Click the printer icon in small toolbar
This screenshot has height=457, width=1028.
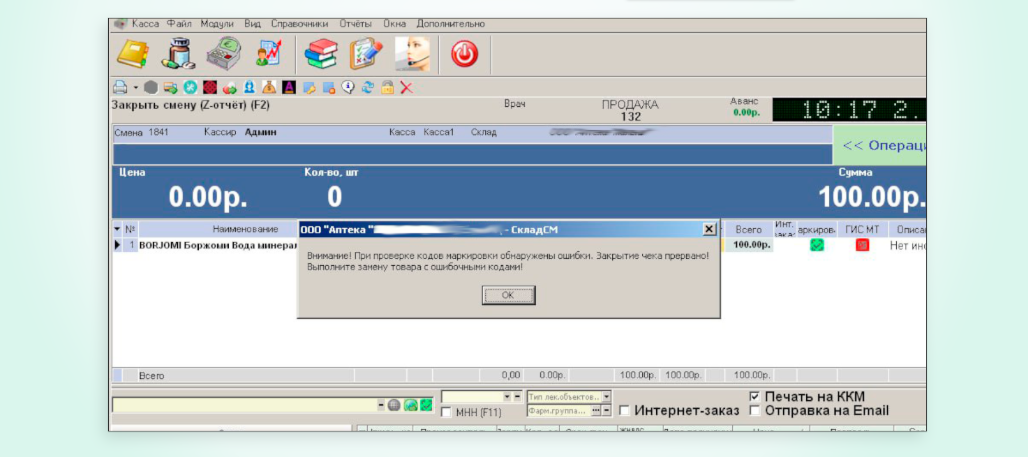click(x=119, y=87)
